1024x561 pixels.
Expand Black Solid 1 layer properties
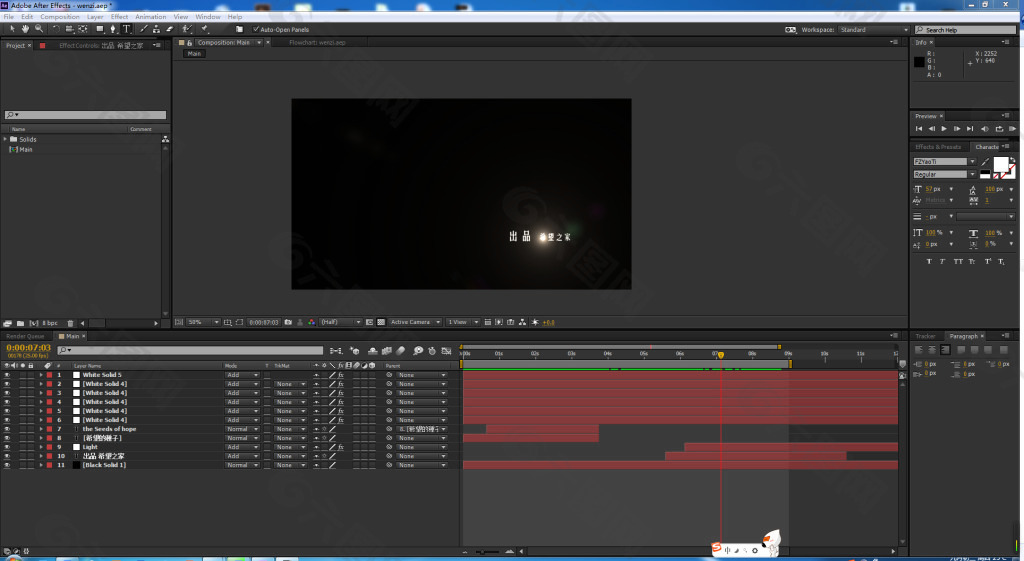coord(40,465)
